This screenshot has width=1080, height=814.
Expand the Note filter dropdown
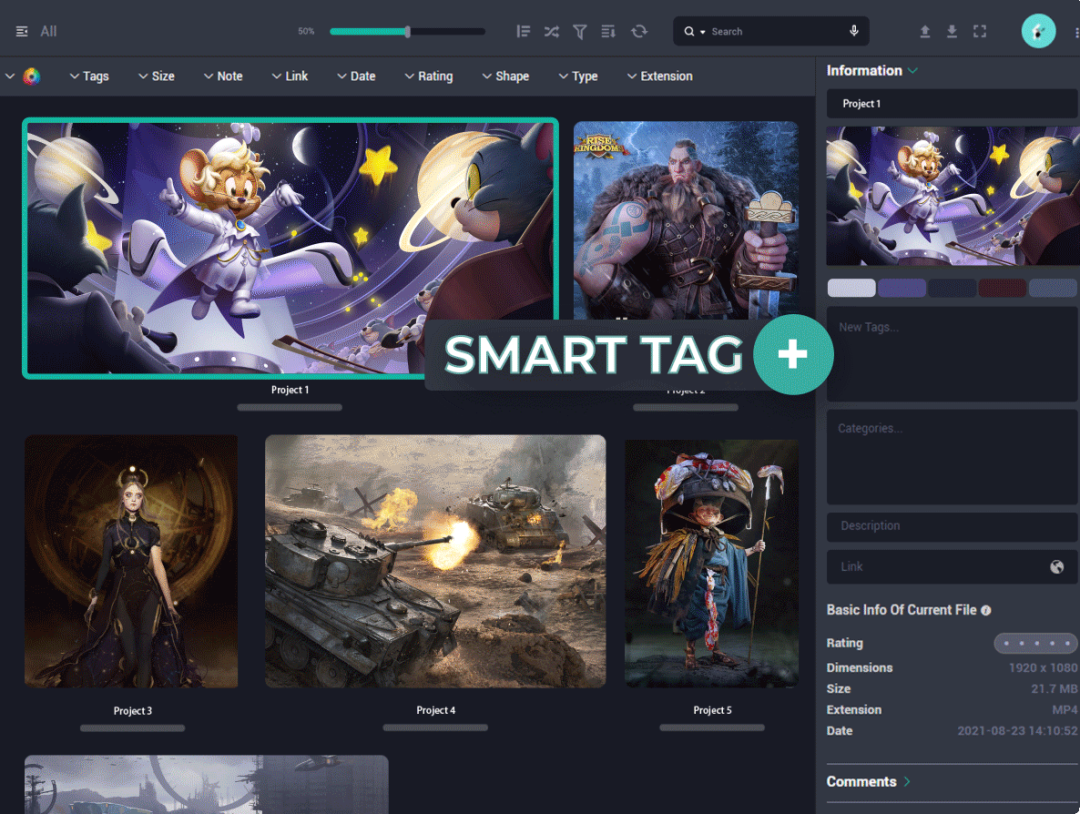223,76
